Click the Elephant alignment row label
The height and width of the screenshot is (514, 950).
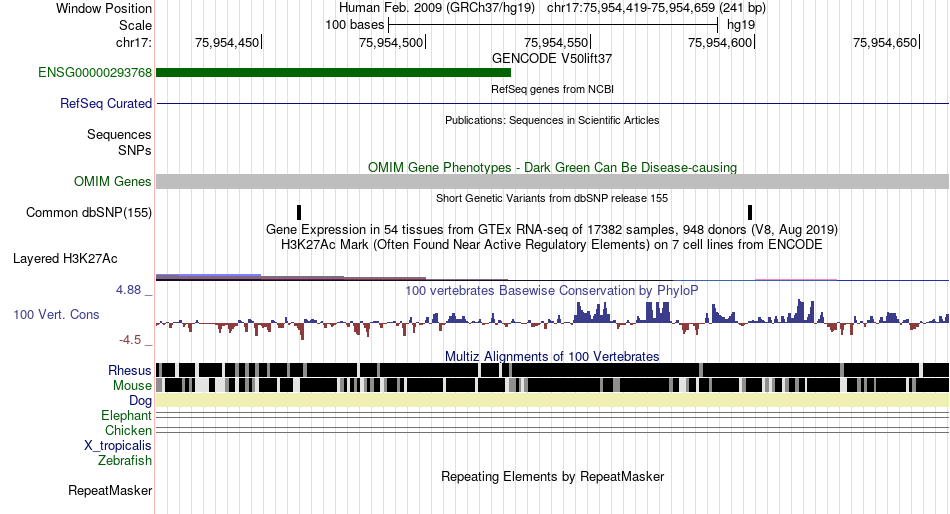point(126,416)
